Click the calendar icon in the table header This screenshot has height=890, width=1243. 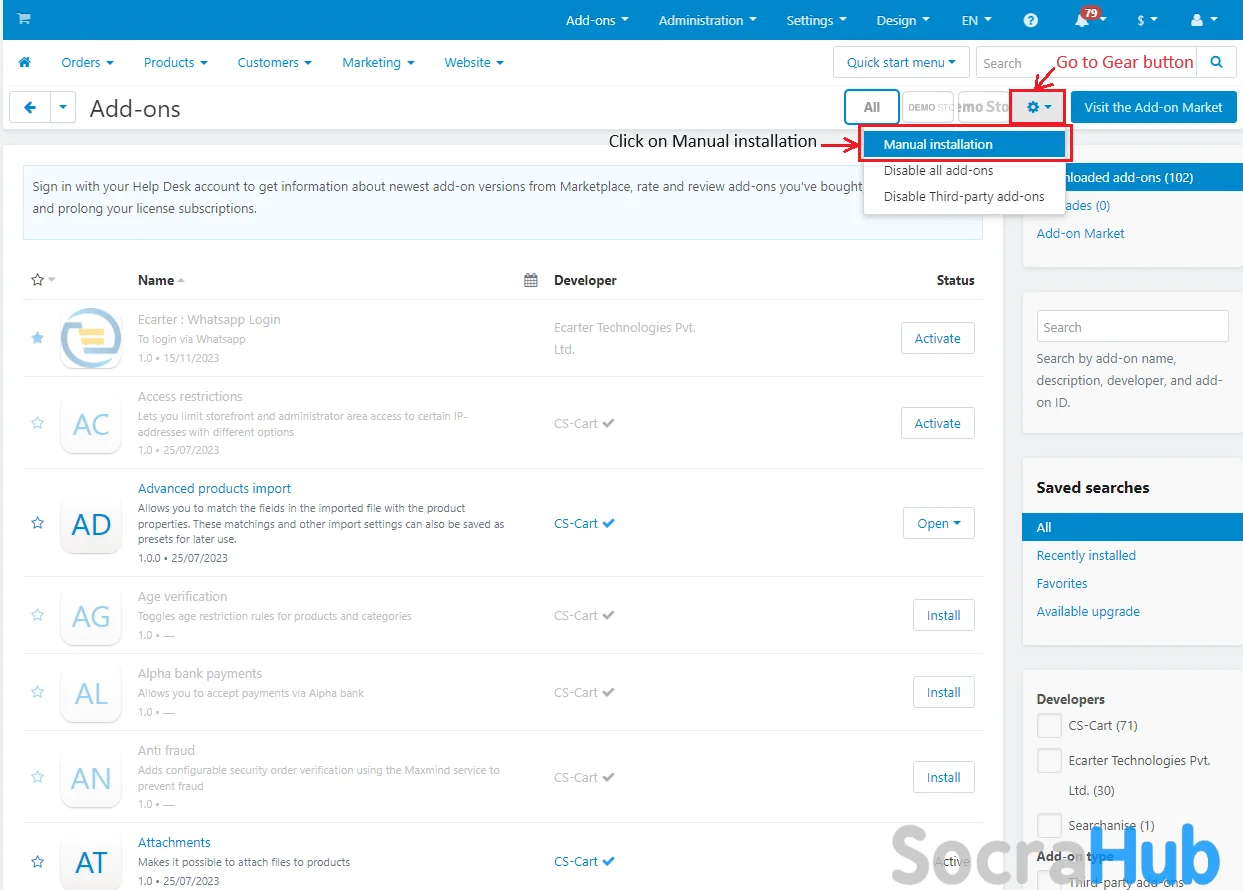[531, 280]
